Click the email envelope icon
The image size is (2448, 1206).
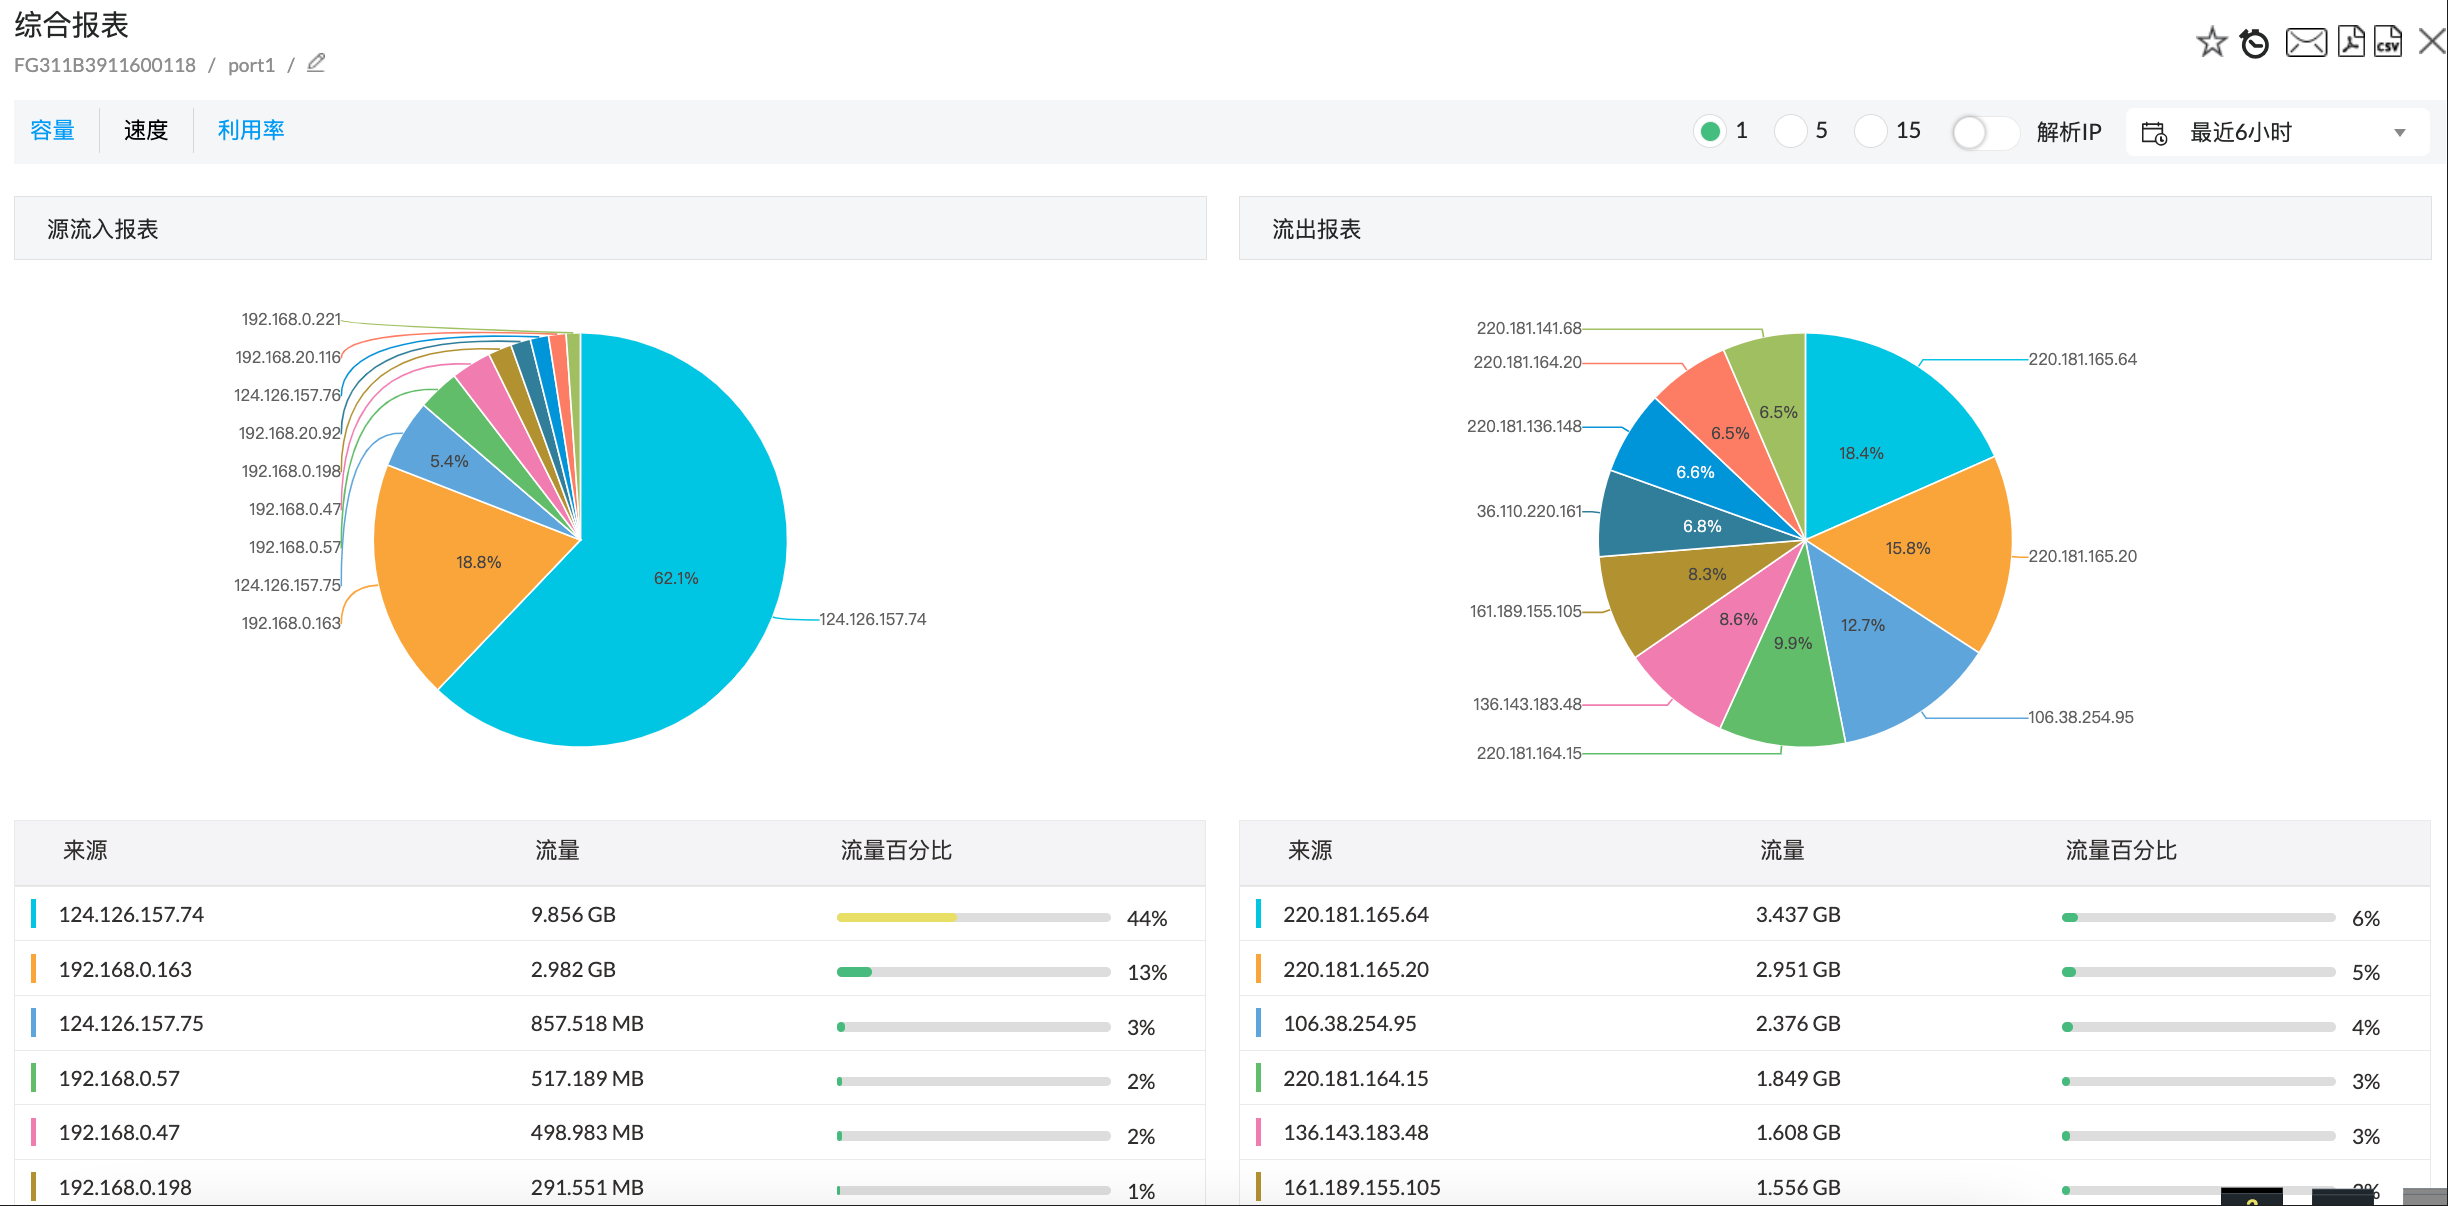(2306, 42)
